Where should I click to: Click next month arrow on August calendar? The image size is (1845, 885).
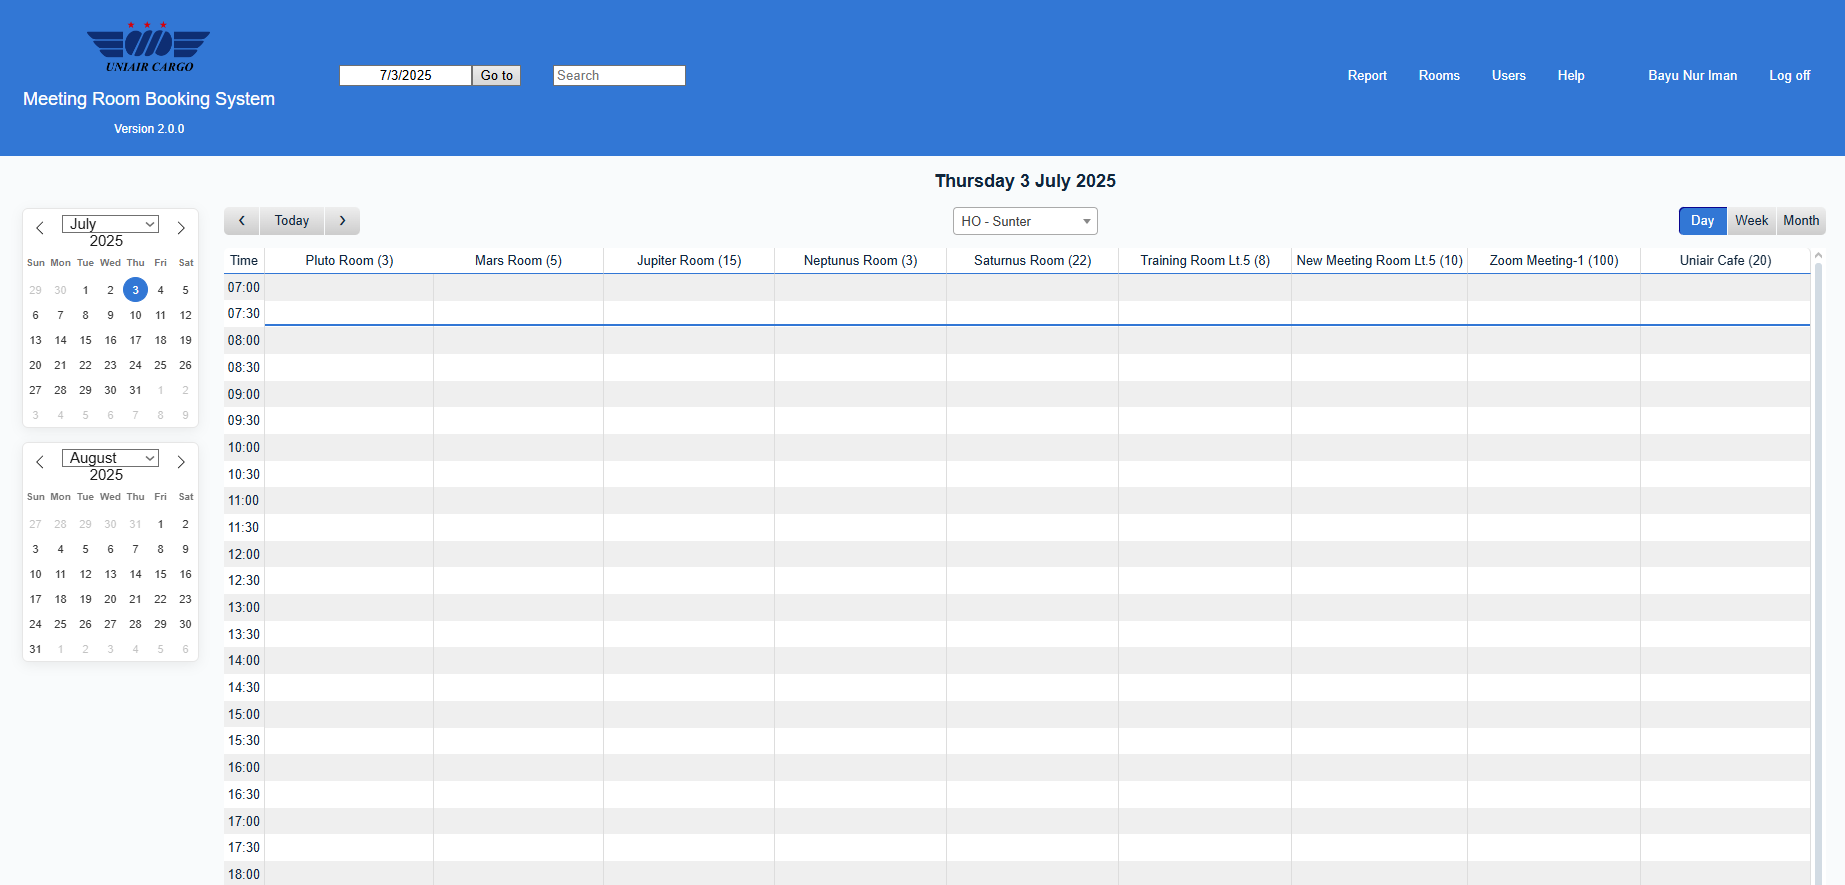point(181,462)
